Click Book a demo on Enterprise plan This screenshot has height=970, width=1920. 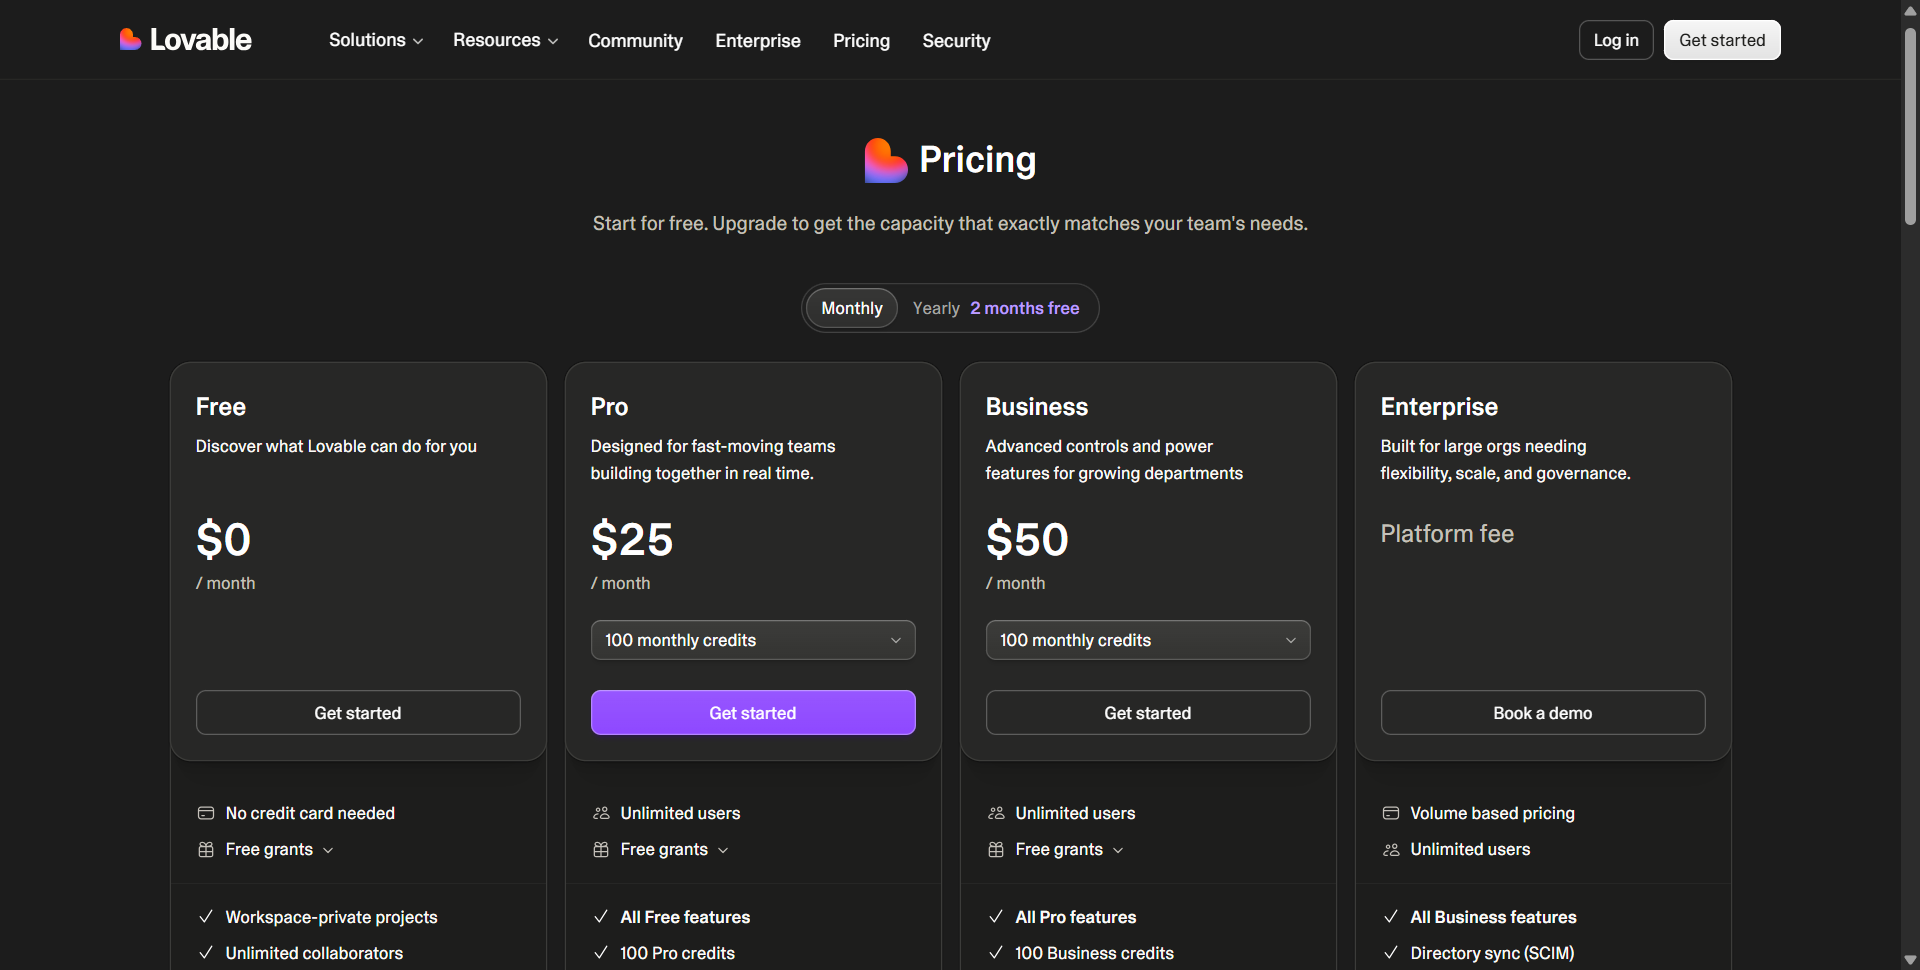[1543, 713]
